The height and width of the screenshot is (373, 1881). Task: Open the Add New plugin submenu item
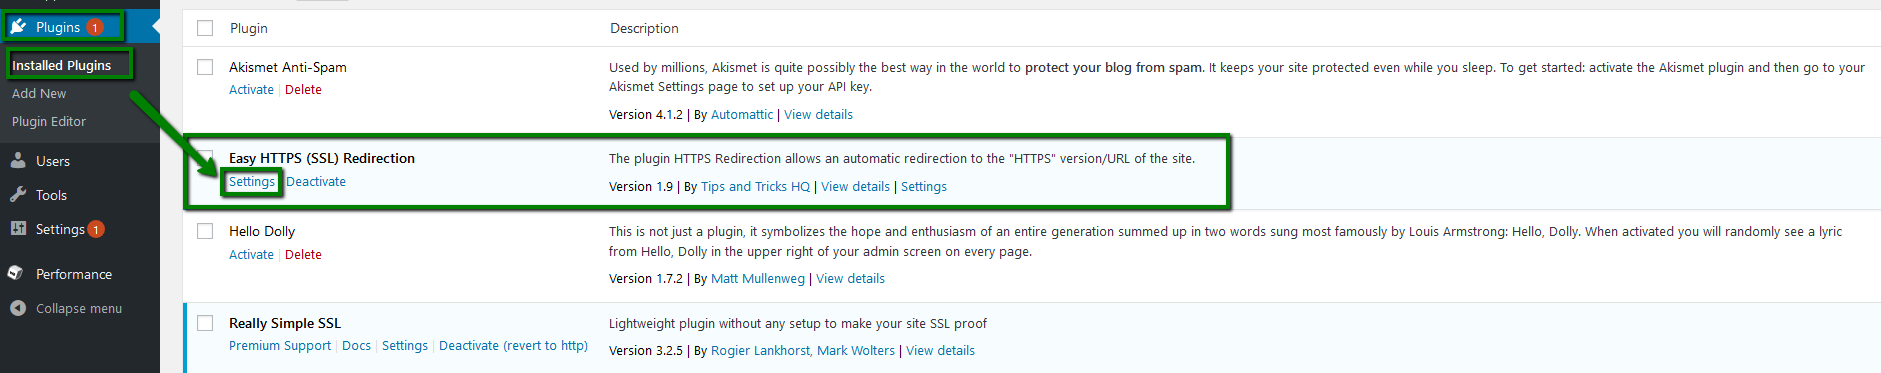(x=39, y=93)
